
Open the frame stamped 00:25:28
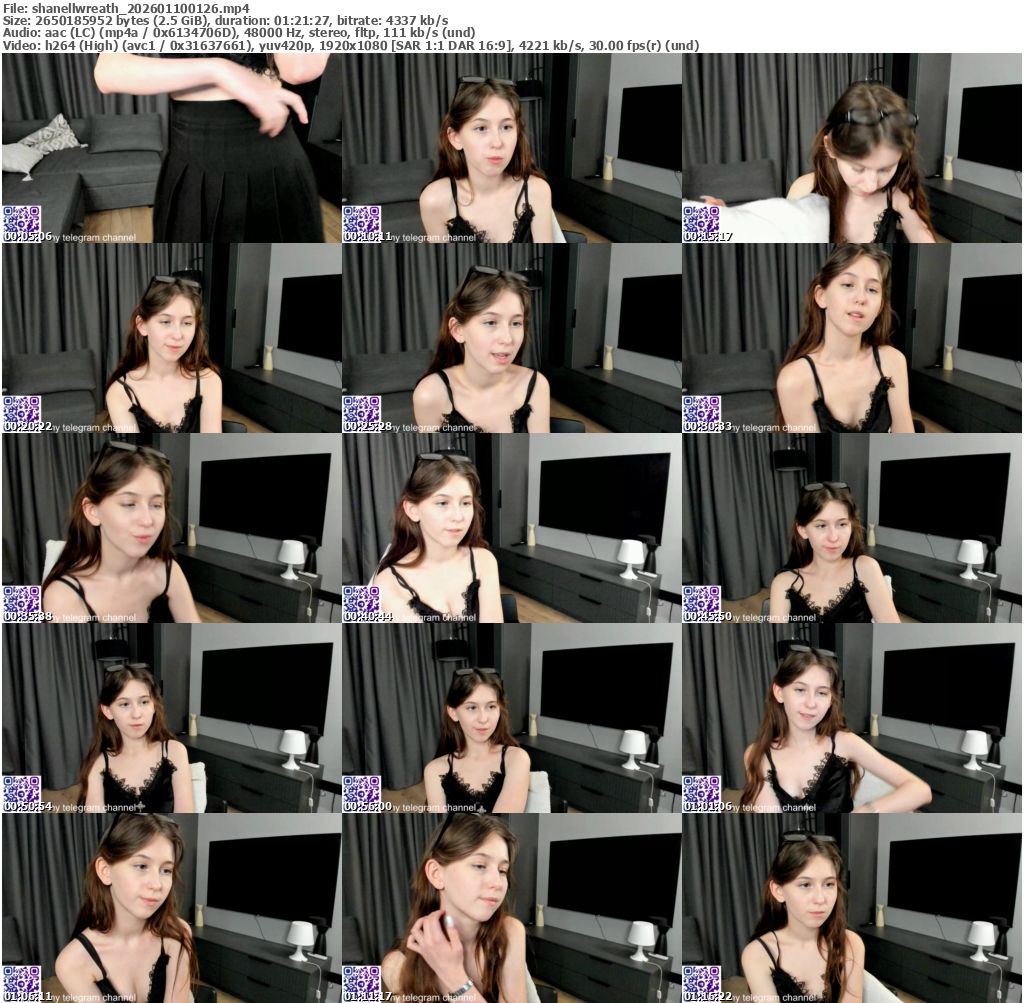click(512, 338)
